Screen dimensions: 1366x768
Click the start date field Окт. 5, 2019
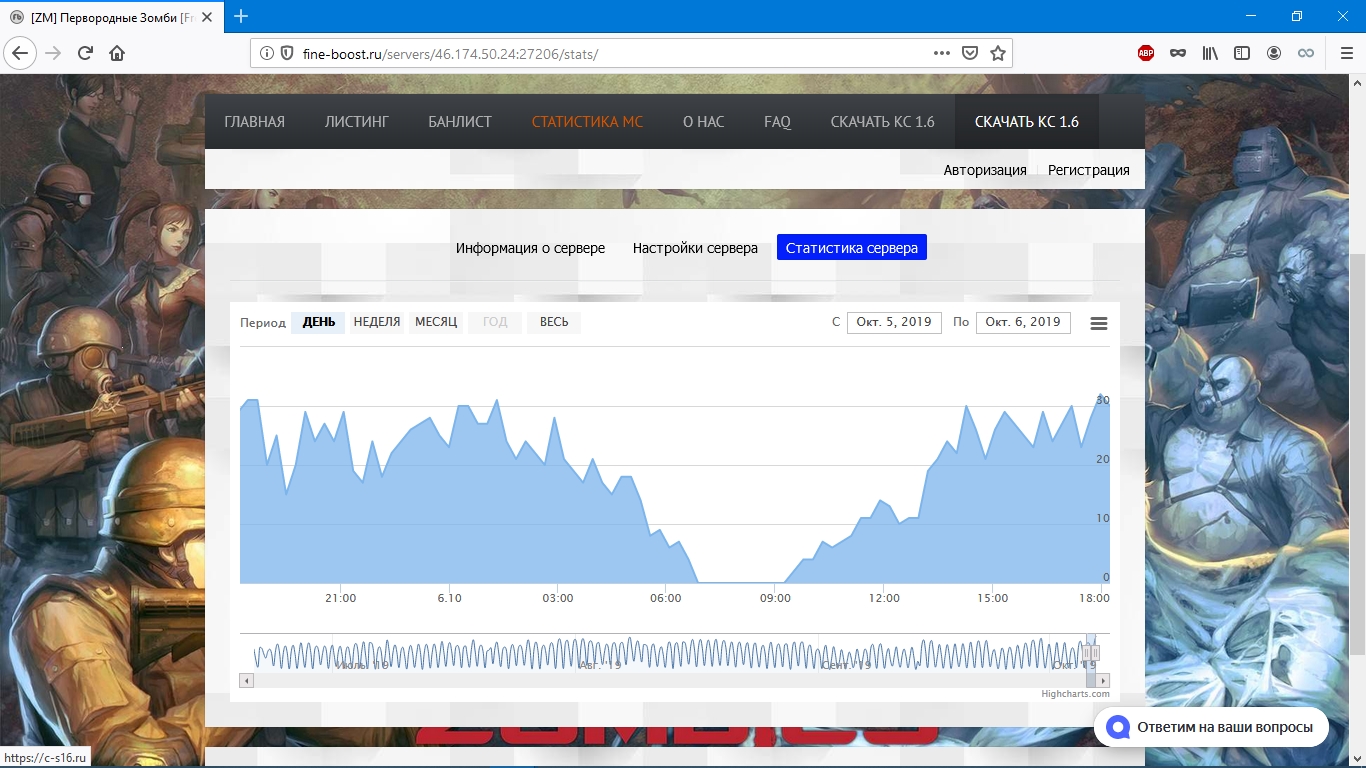click(x=894, y=322)
